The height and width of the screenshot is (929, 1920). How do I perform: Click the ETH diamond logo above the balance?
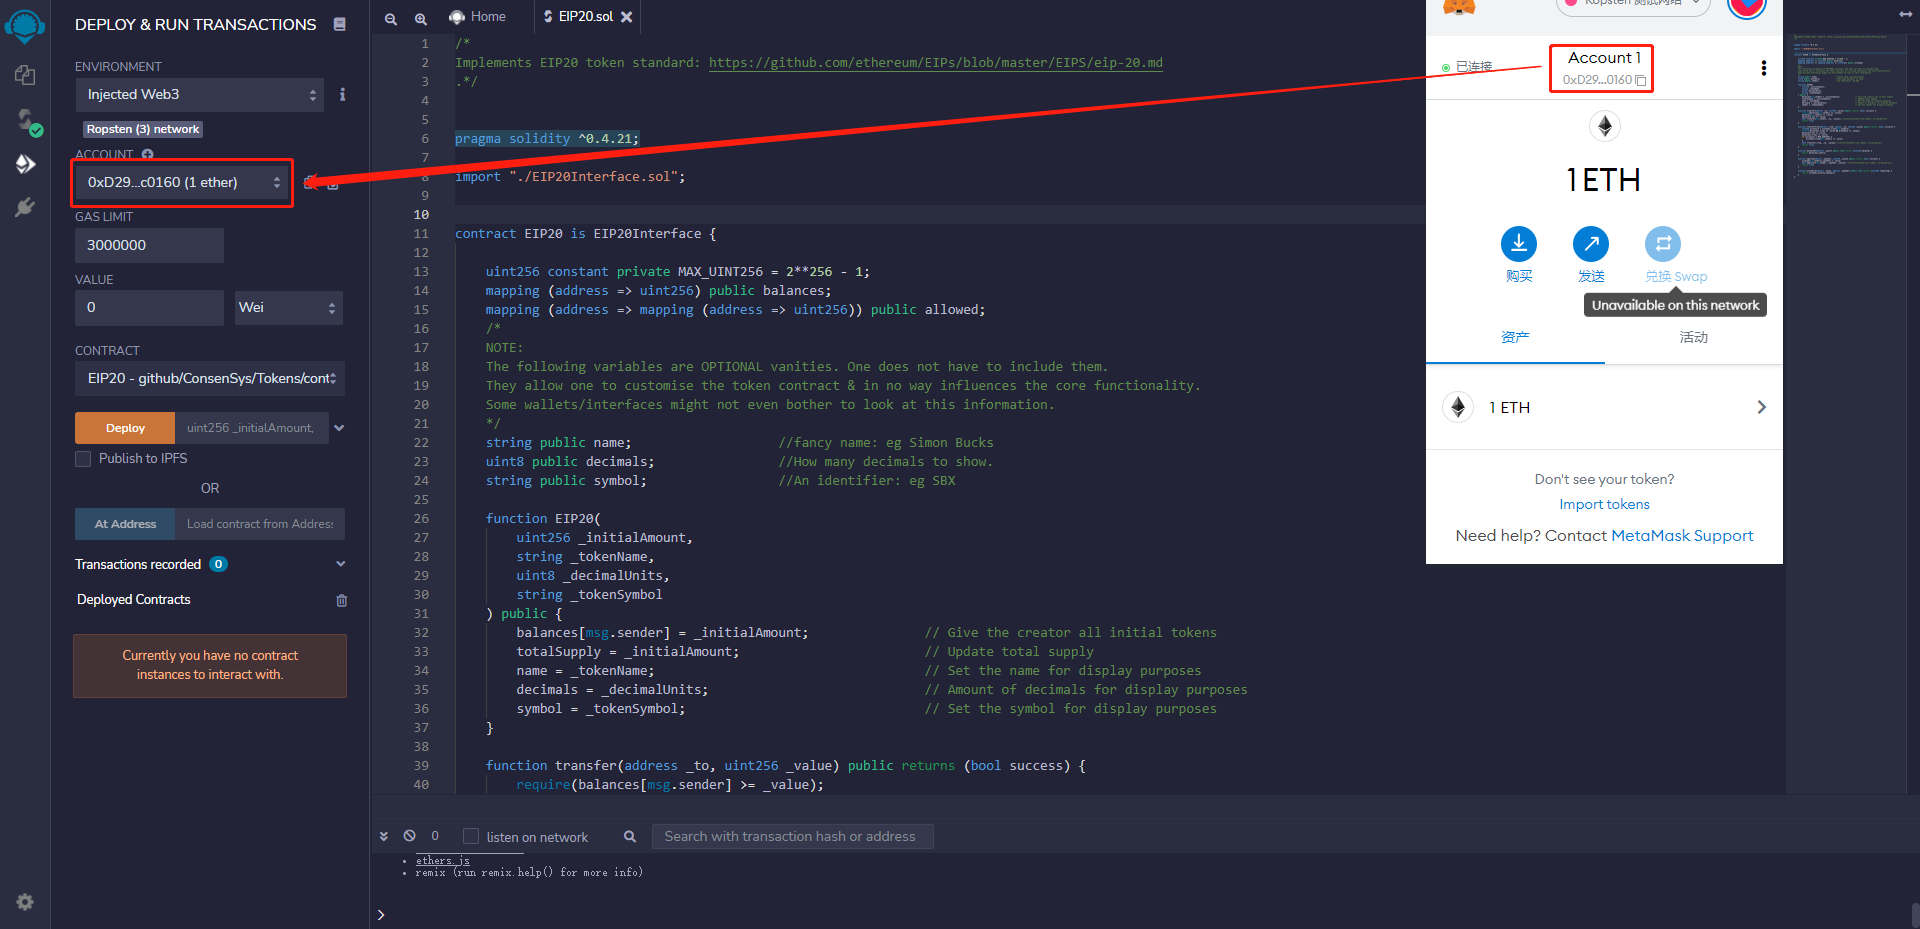pyautogui.click(x=1605, y=126)
